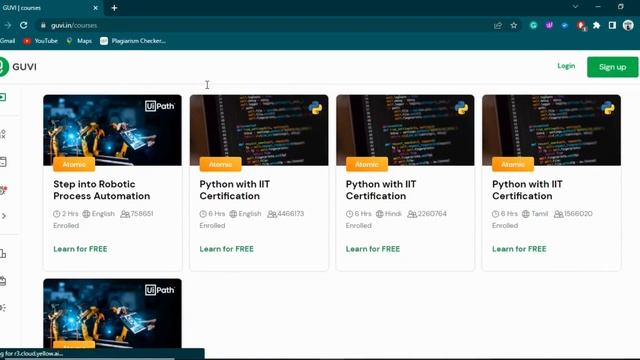Toggle the browser side panel icon
640x360 pixels.
click(x=612, y=25)
